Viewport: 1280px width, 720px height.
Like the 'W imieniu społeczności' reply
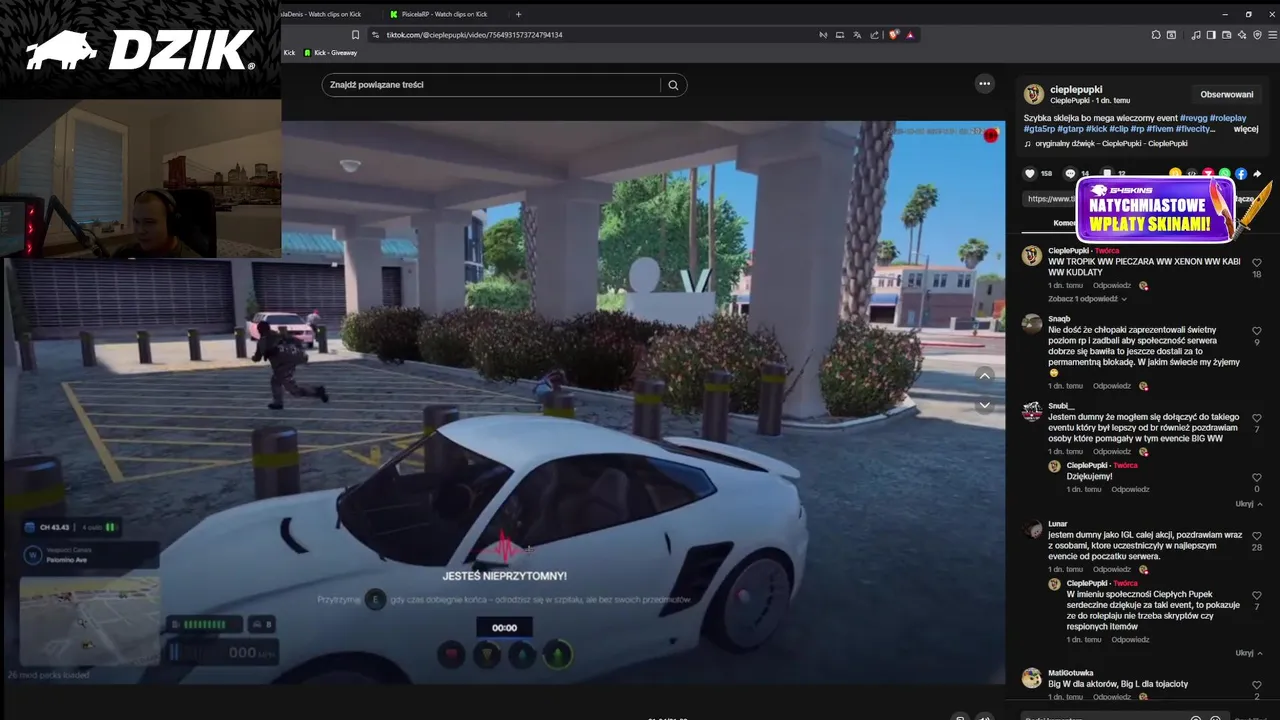(x=1257, y=595)
